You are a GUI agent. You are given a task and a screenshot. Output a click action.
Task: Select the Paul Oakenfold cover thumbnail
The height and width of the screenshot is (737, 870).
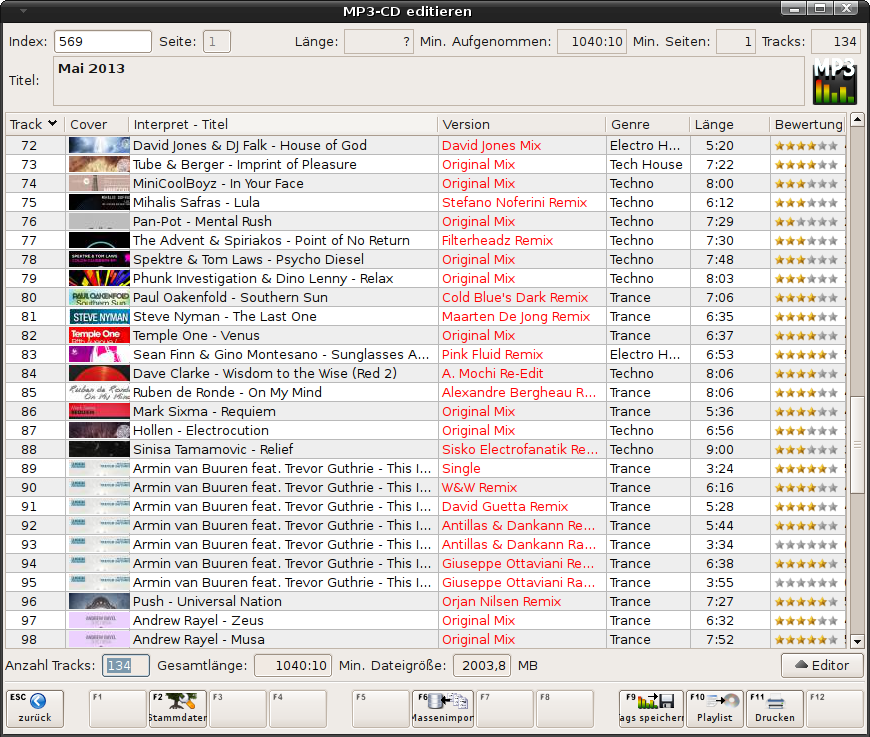click(x=99, y=297)
